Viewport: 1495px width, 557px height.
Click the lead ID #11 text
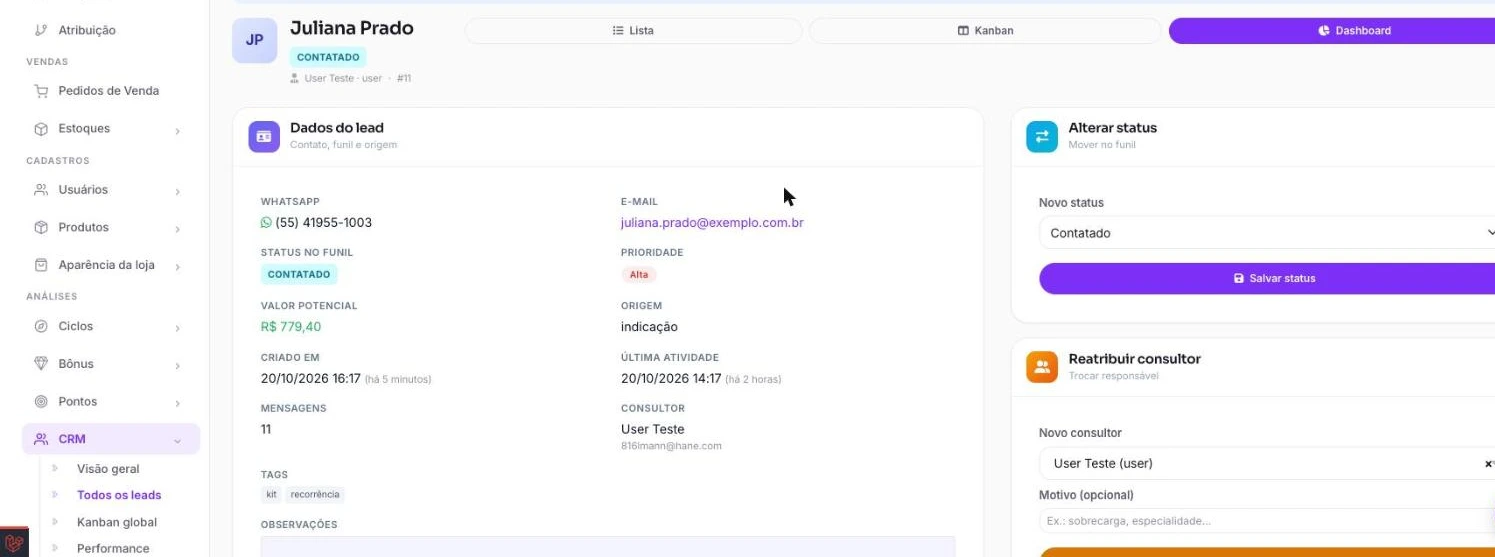pos(404,78)
